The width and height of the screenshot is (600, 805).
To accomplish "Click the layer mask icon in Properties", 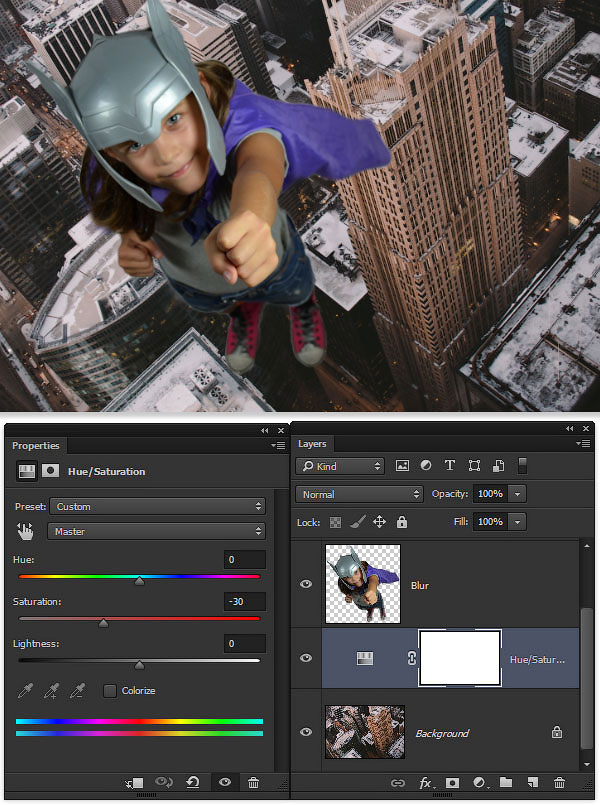I will (x=50, y=470).
